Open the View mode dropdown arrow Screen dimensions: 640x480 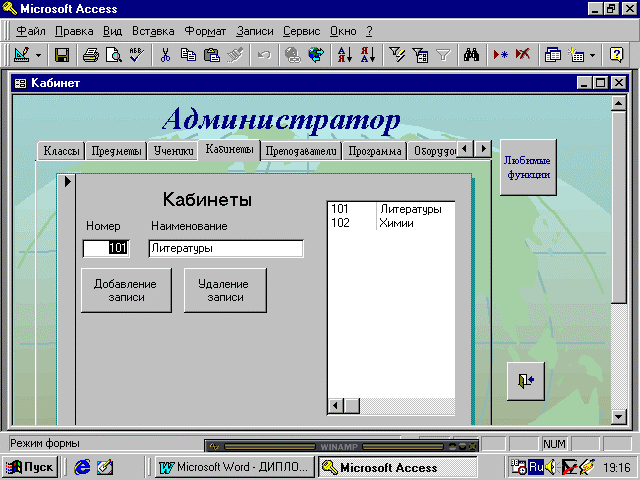tap(38, 55)
